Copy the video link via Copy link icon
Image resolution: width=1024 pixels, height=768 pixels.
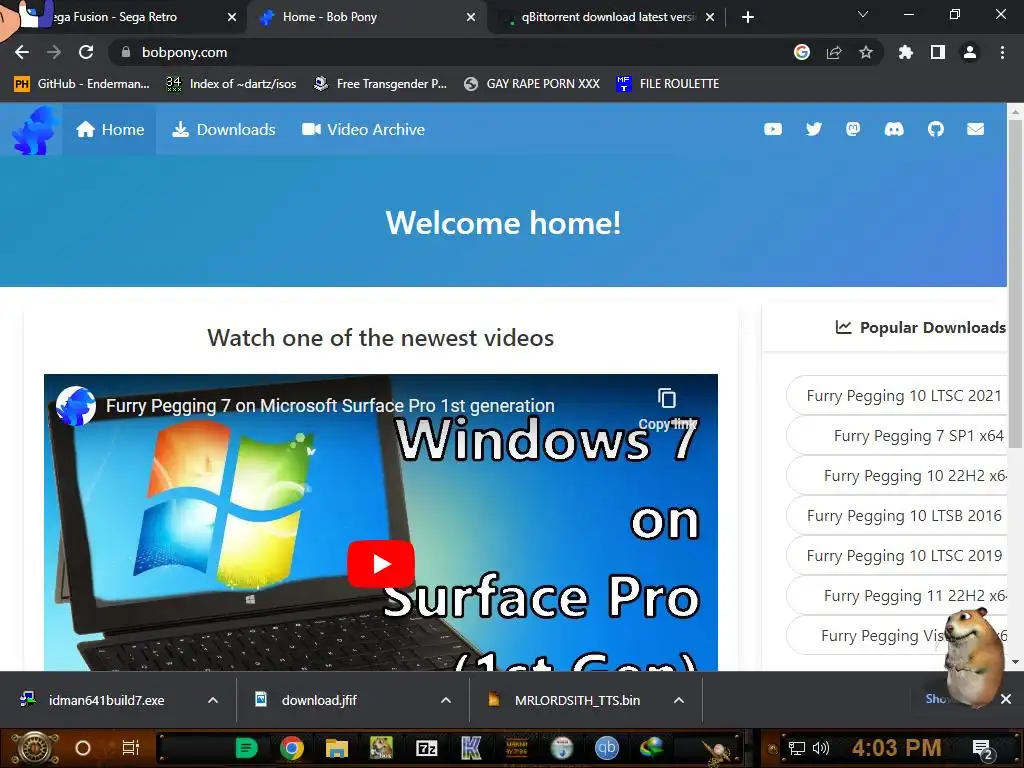[x=667, y=408]
